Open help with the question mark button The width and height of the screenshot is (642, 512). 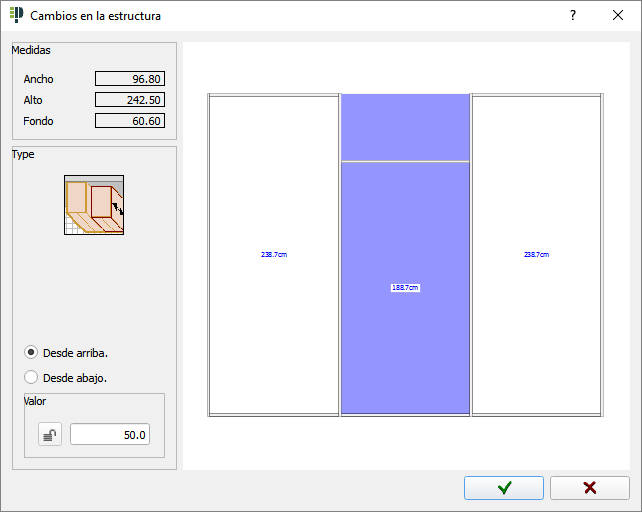click(x=573, y=16)
